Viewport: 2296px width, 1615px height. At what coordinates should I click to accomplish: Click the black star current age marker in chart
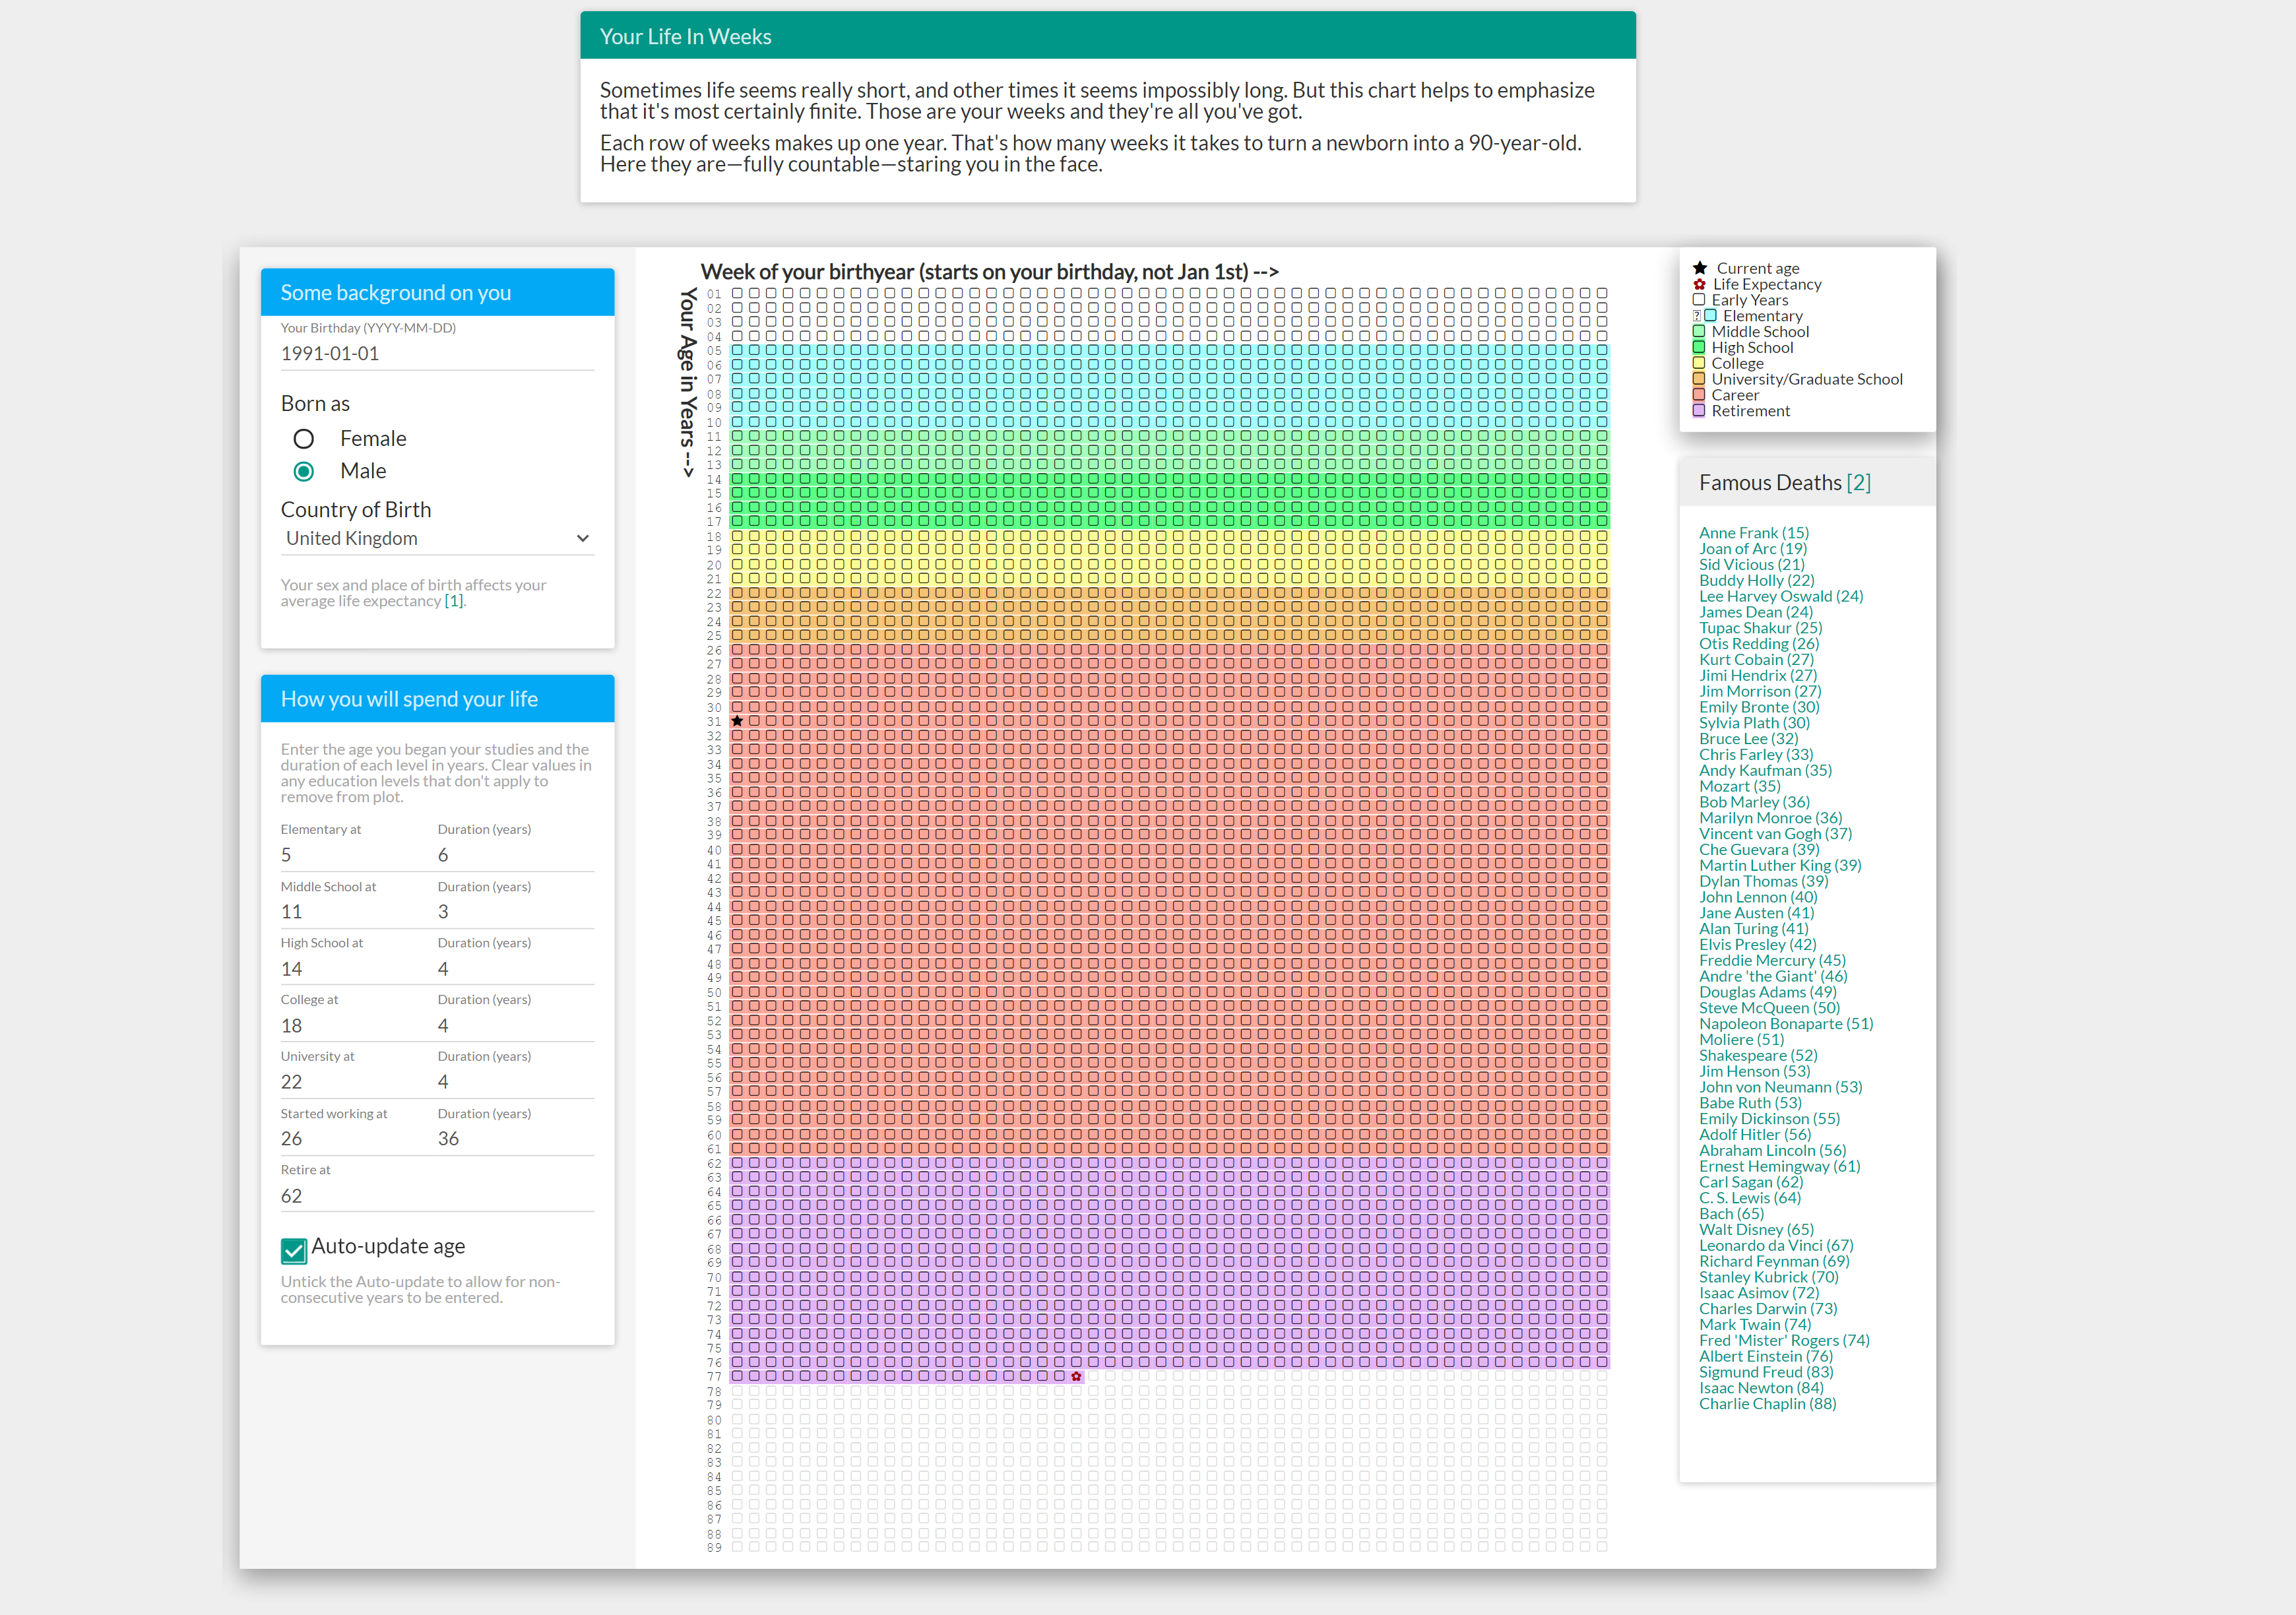point(737,721)
